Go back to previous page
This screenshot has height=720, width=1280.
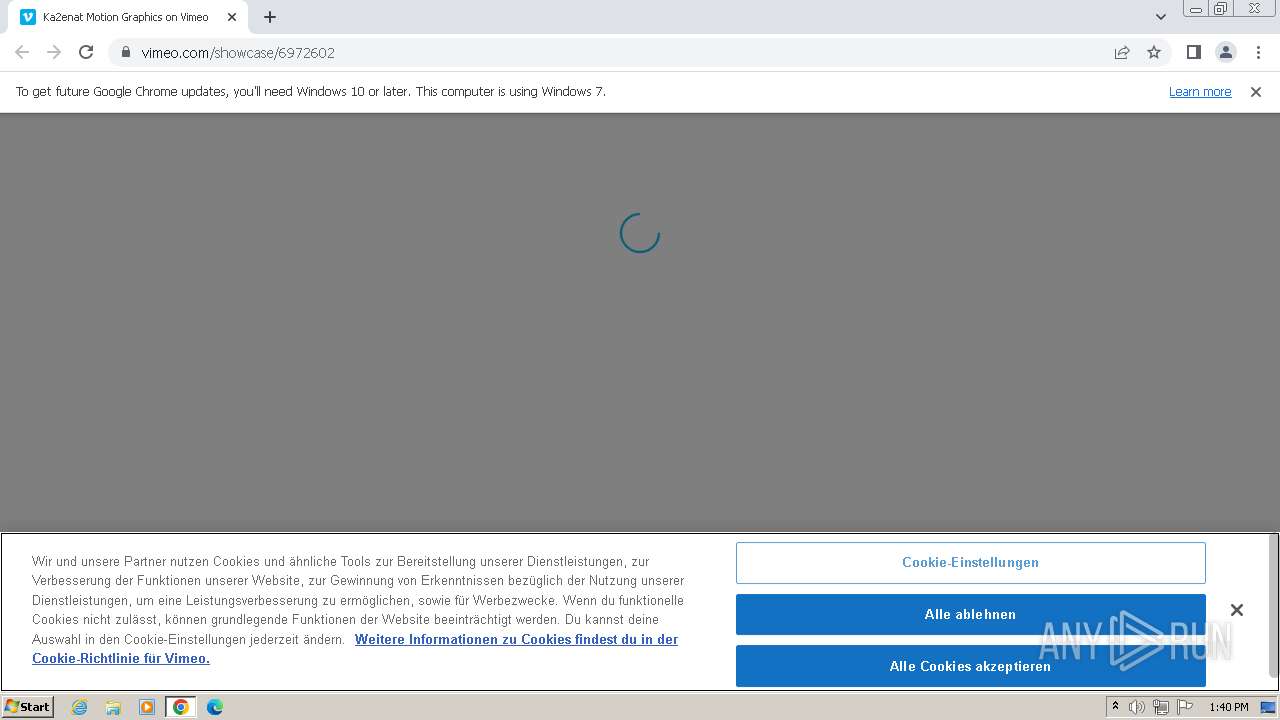tap(22, 52)
